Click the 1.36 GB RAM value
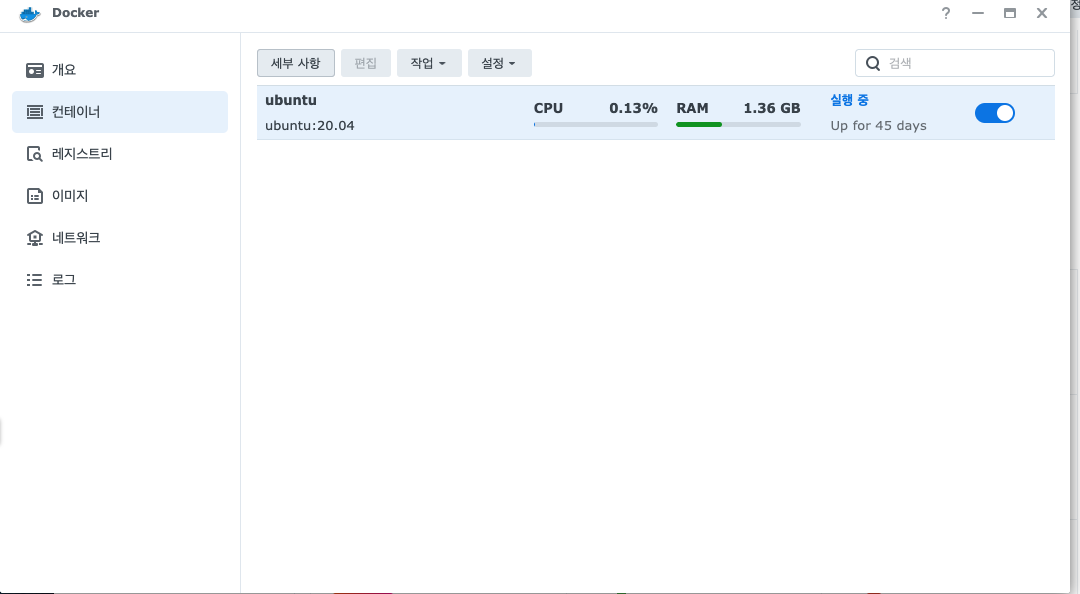This screenshot has height=594, width=1080. (x=771, y=108)
